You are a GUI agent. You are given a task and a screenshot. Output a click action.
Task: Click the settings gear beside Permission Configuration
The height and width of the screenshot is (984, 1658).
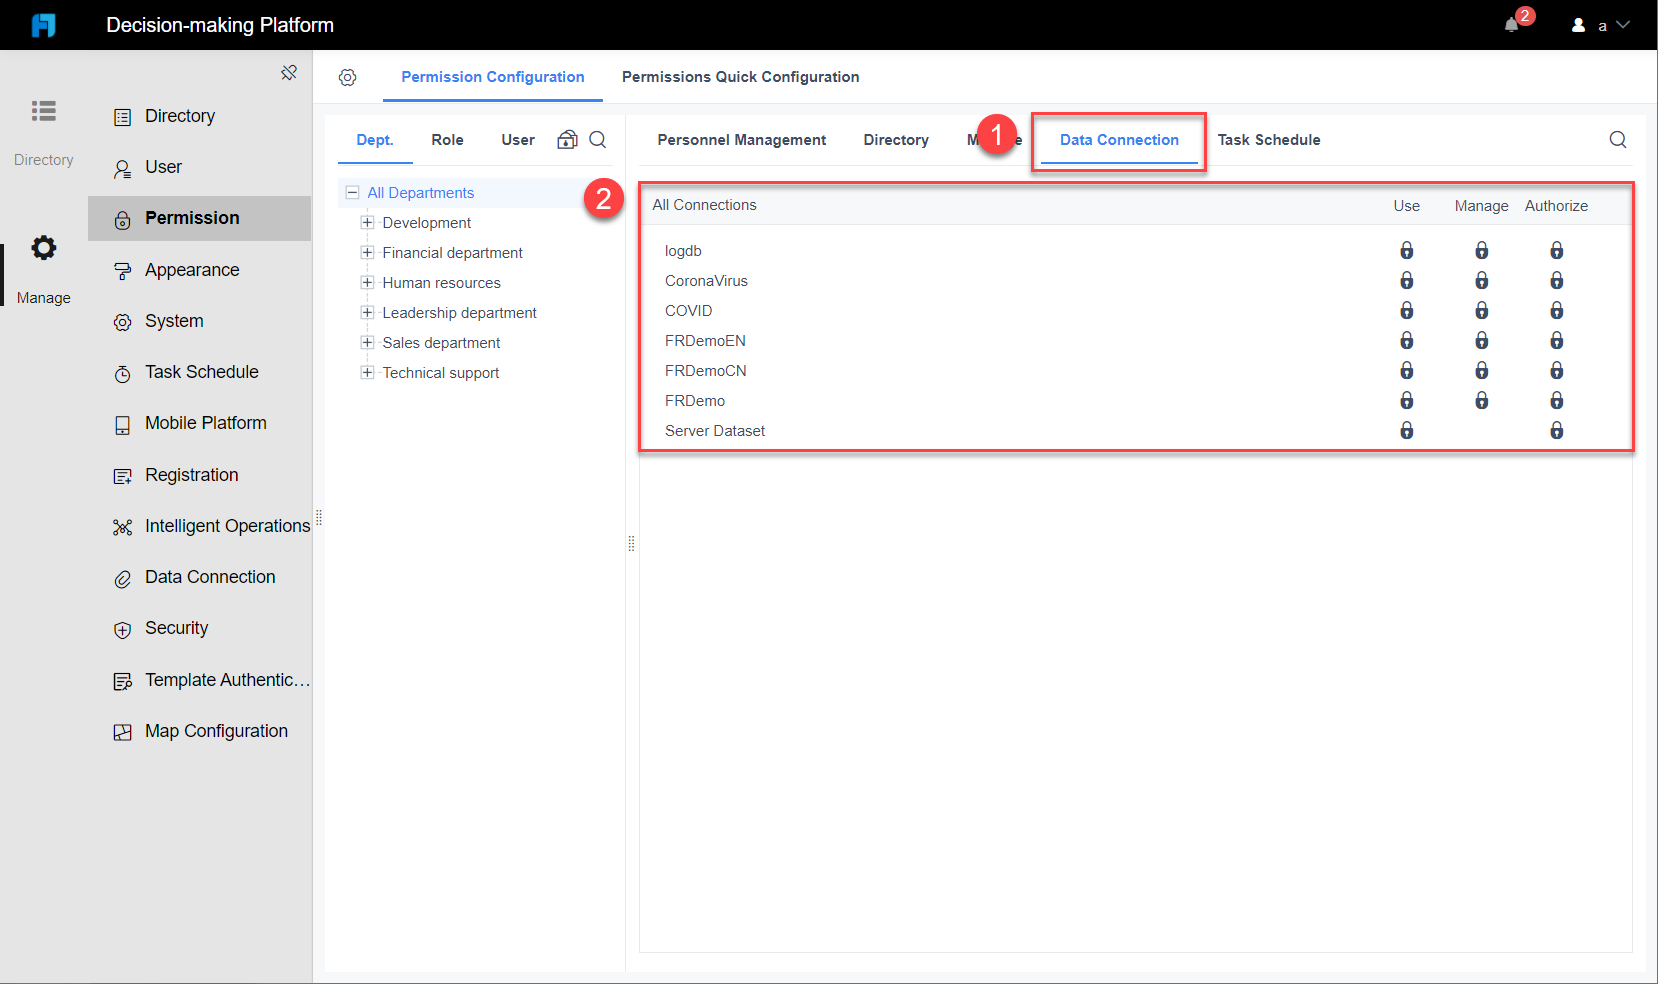[x=348, y=77]
